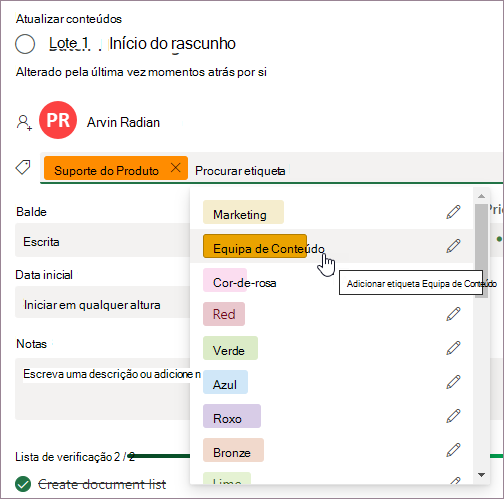The width and height of the screenshot is (504, 499).
Task: Add the Cor-de-rosa label
Action: [225, 280]
